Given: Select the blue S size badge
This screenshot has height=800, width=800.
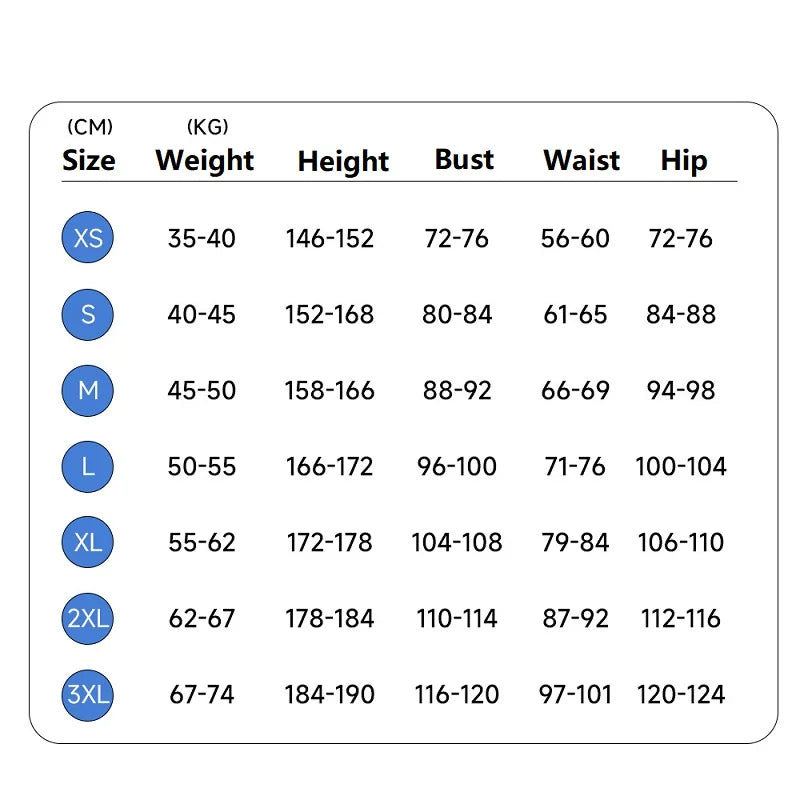Looking at the screenshot, I should click(x=88, y=314).
